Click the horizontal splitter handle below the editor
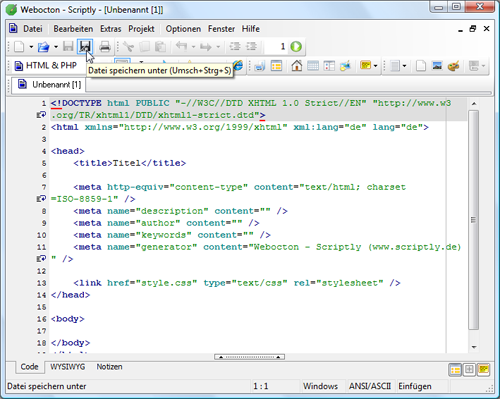 [x=249, y=357]
